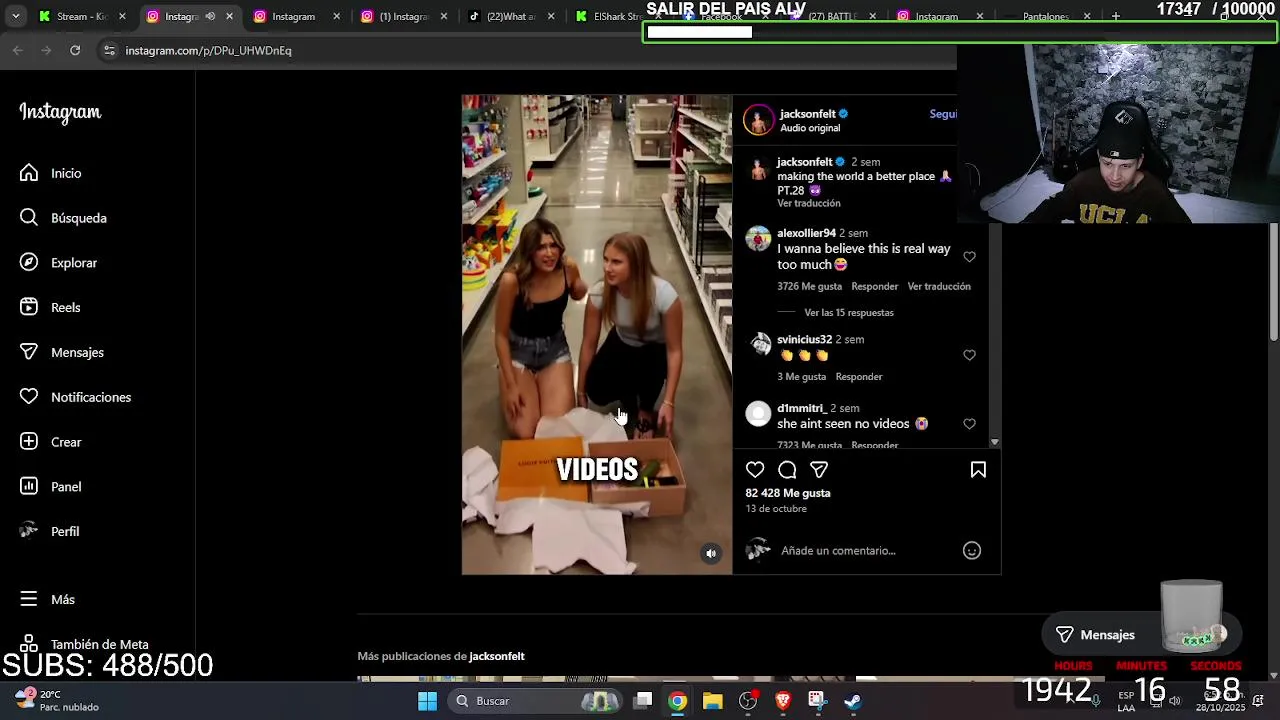This screenshot has height=720, width=1280.
Task: Click alexollier94's avatar in the comments
Action: 759,239
